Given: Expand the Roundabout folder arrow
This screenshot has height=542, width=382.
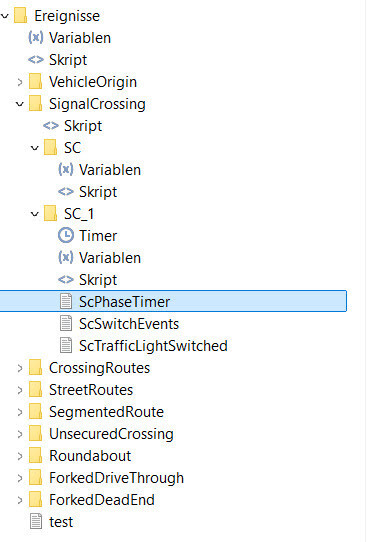Looking at the screenshot, I should [x=20, y=456].
